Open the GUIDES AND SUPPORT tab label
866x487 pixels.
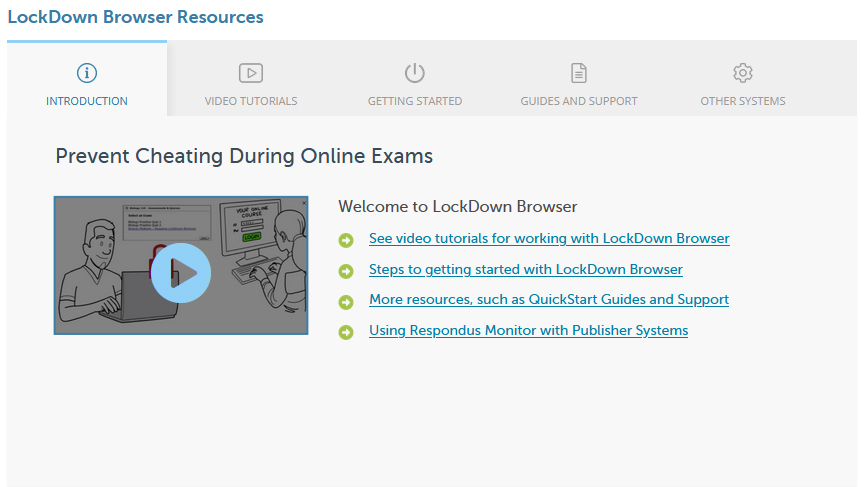[x=579, y=101]
